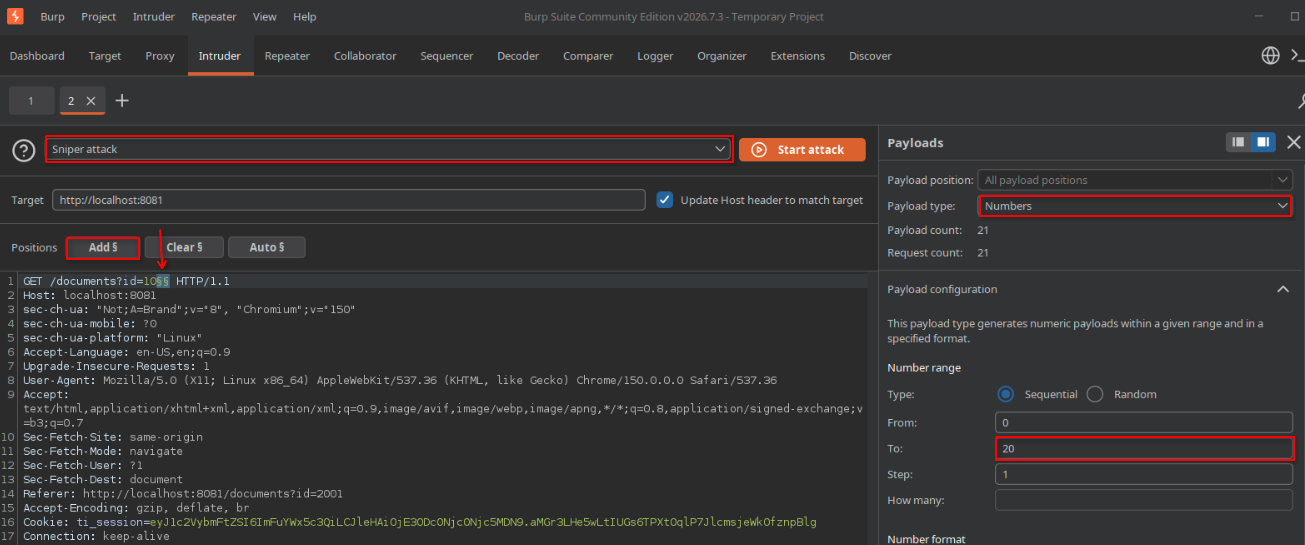Open the Payload position dropdown
Screen dimensions: 1305x545
coord(1135,180)
